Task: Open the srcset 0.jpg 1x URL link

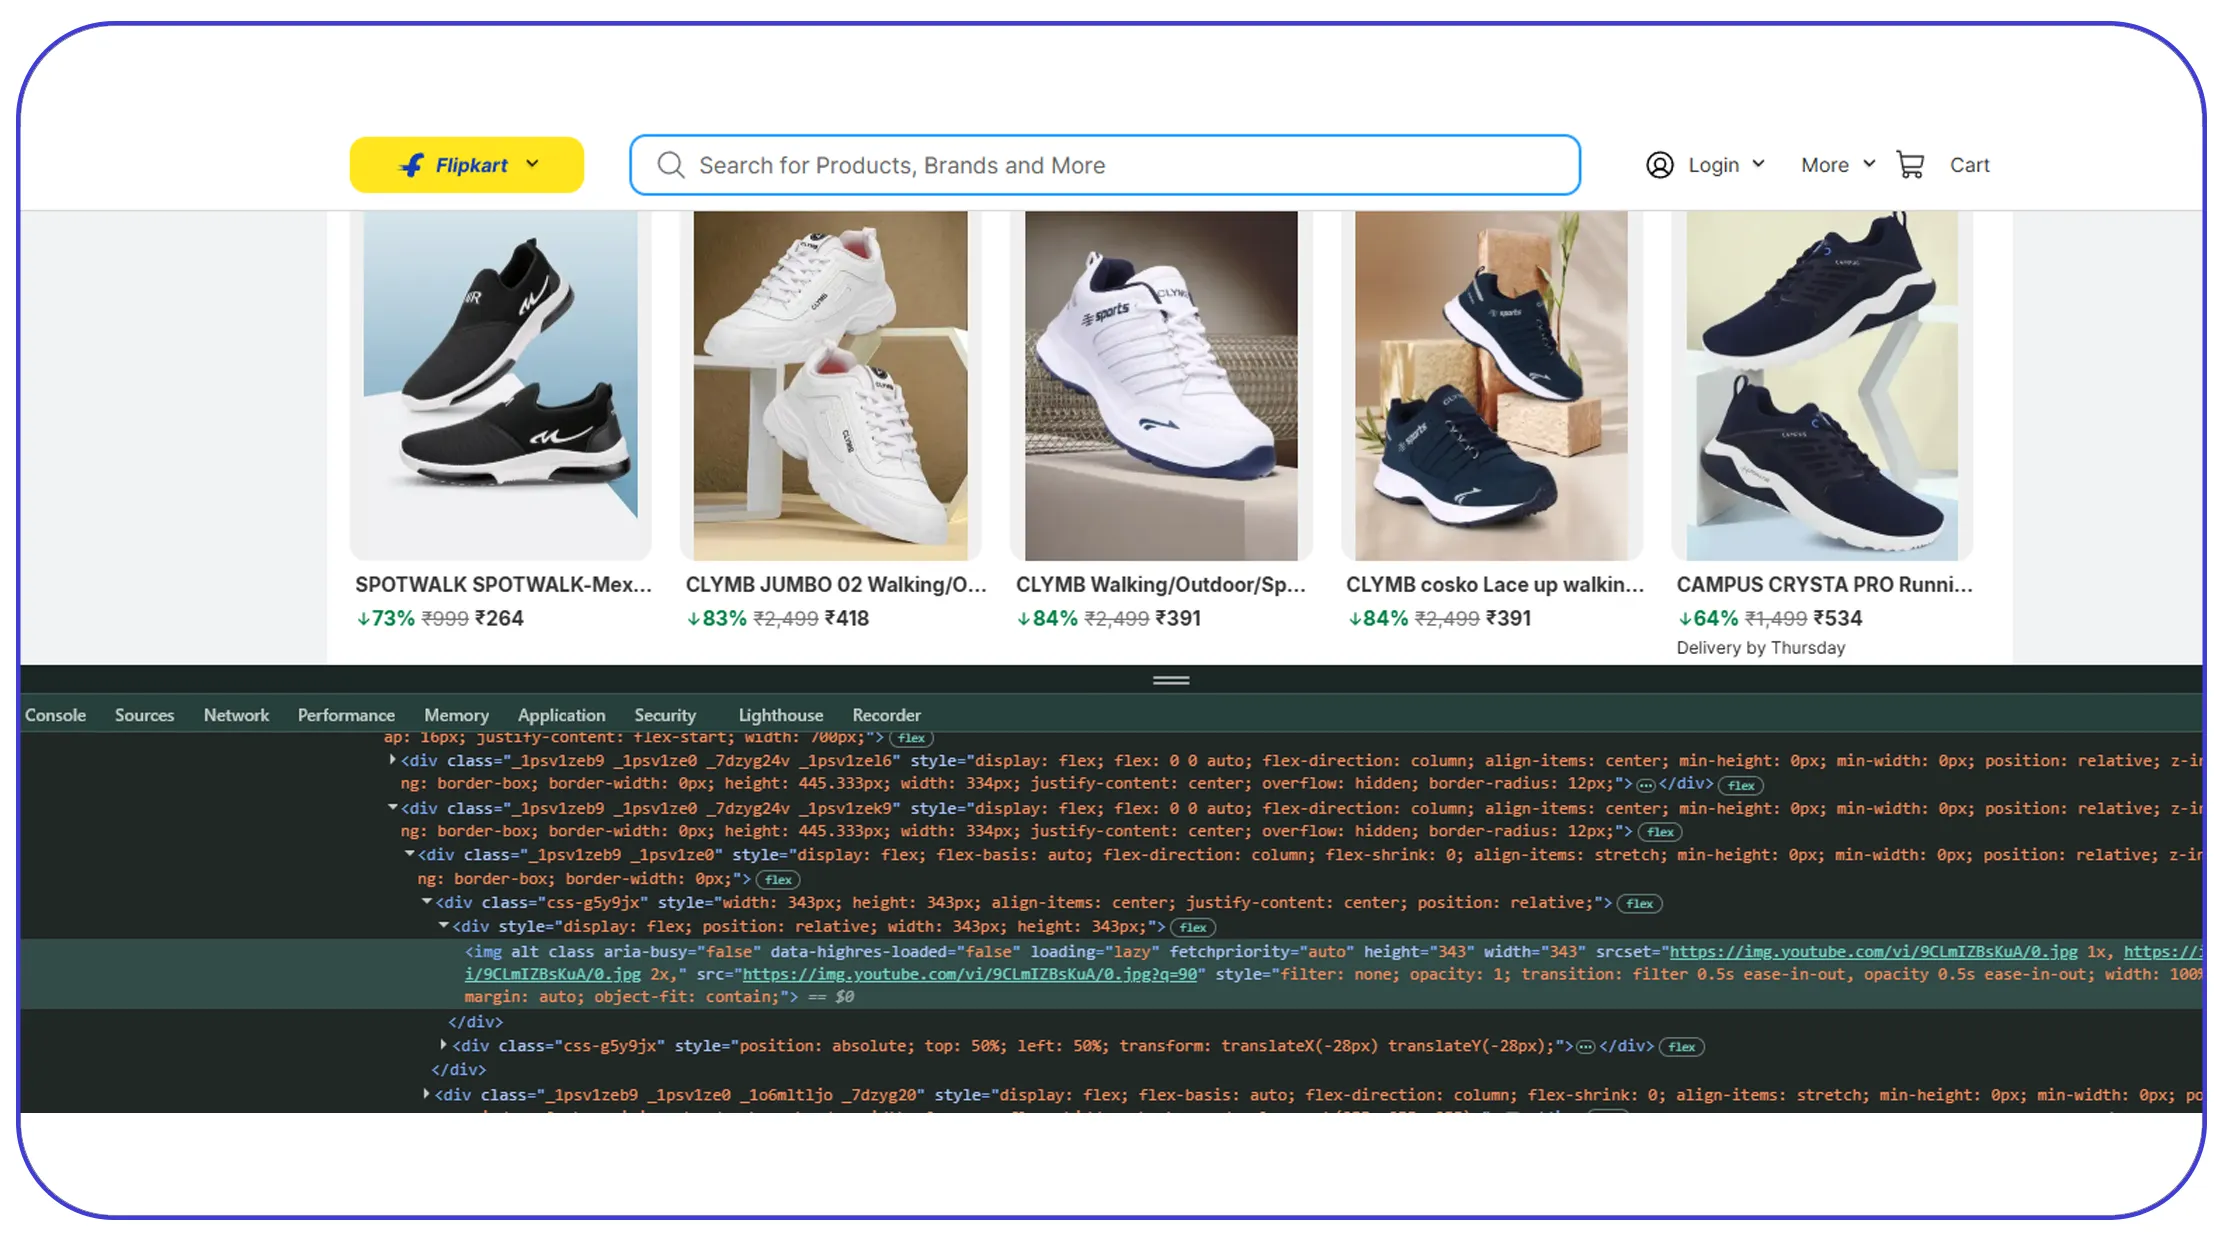Action: 1873,951
